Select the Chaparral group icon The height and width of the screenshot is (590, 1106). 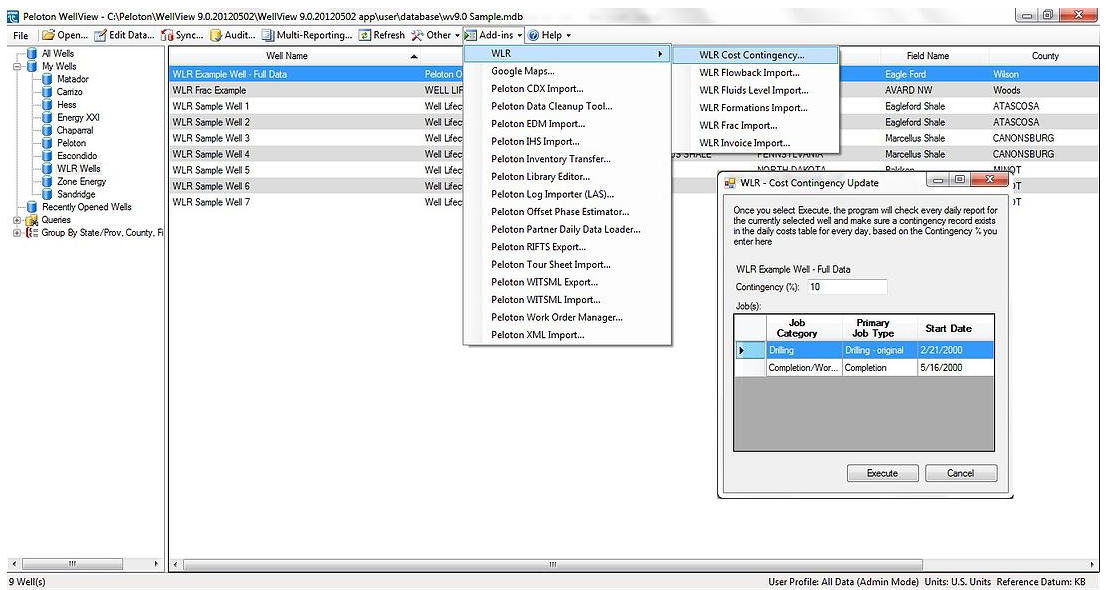coord(47,130)
